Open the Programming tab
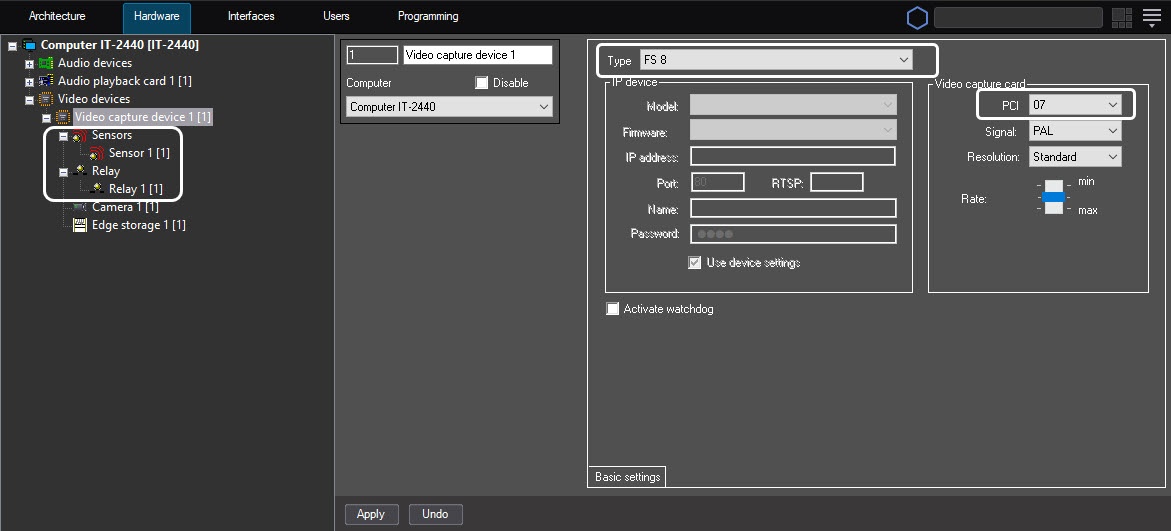 pos(428,17)
